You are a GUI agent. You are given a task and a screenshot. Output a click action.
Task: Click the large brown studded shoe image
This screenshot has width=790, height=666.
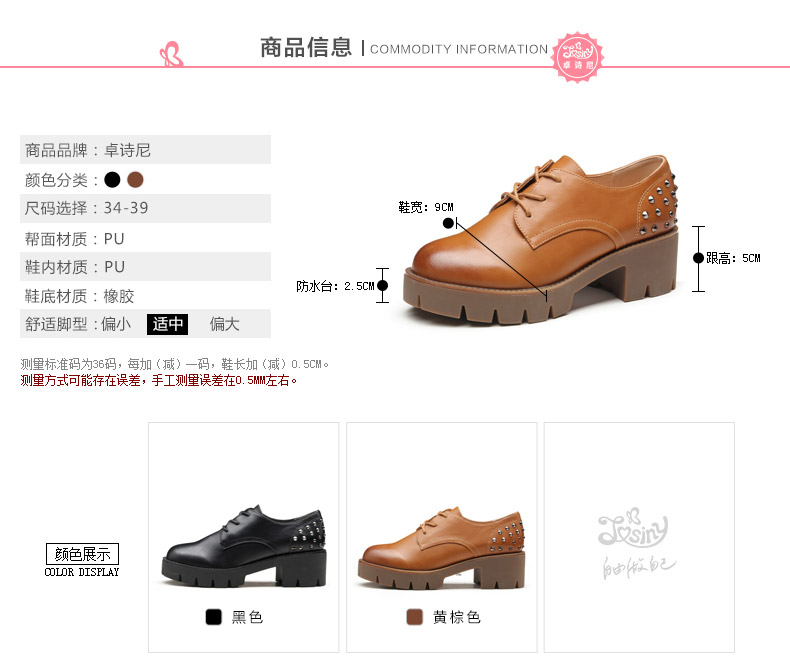[541, 239]
